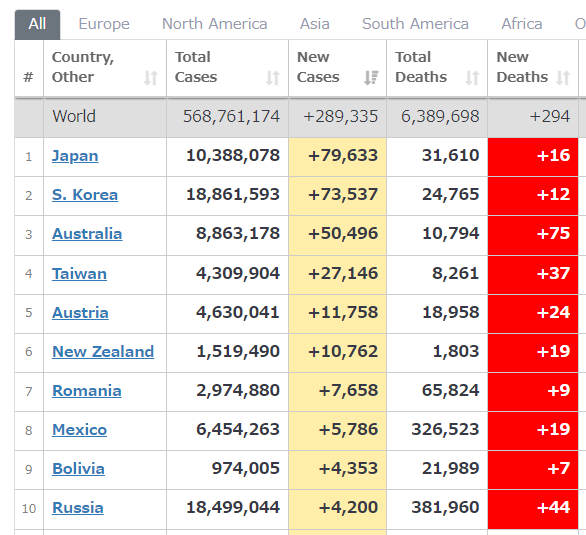Image resolution: width=586 pixels, height=535 pixels.
Task: Click Bolivia new deaths +7
Action: pyautogui.click(x=559, y=468)
